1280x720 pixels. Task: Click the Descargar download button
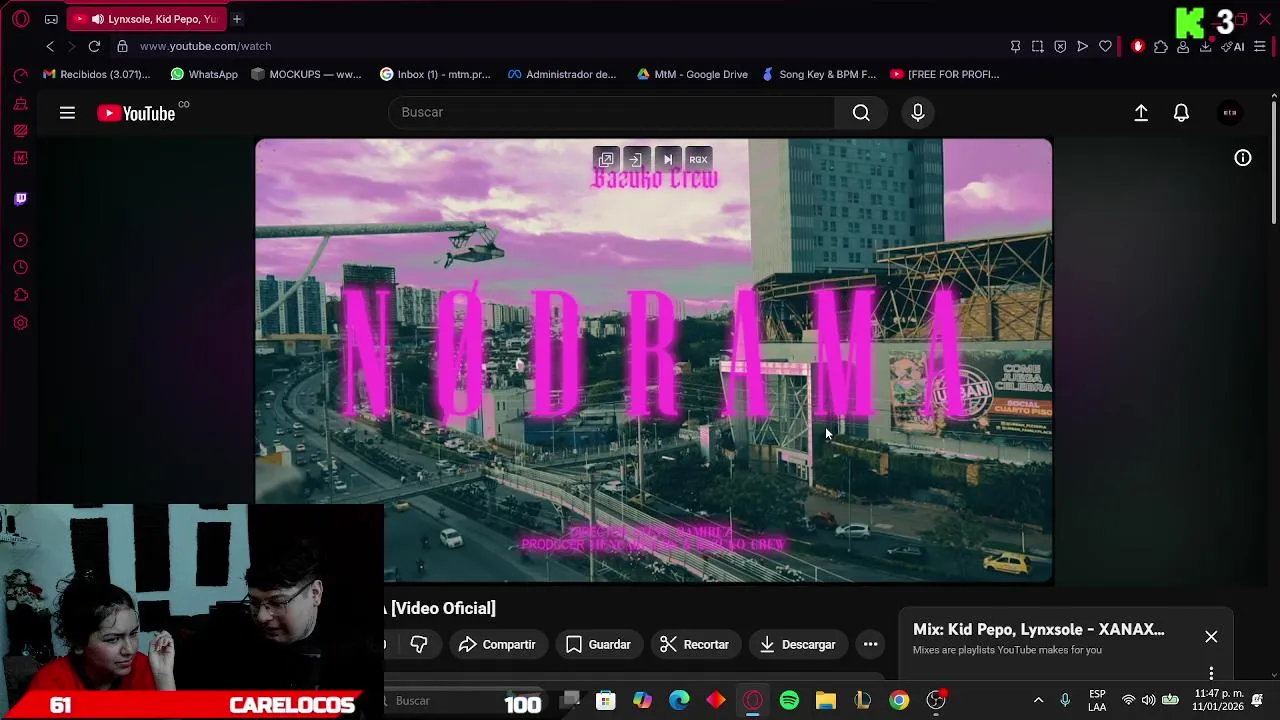[797, 645]
